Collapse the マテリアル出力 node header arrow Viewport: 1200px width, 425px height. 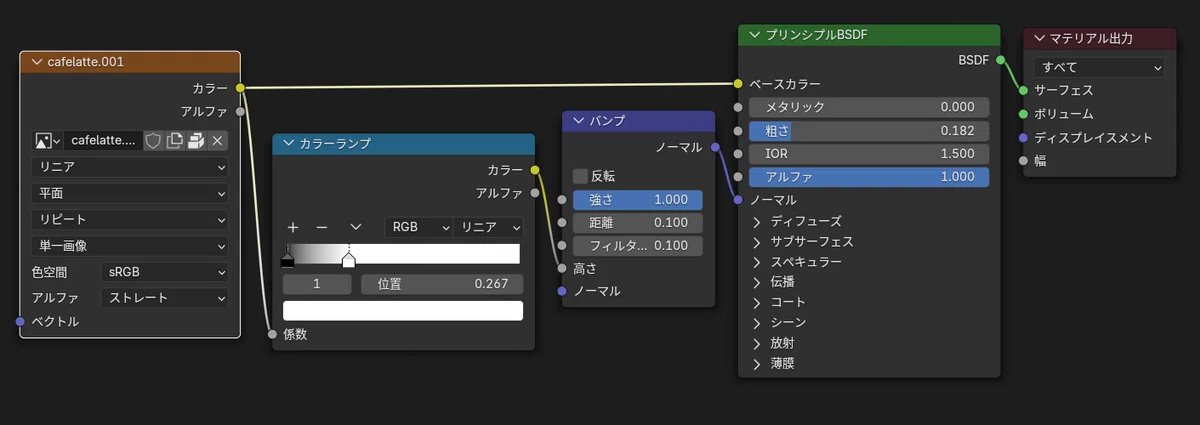1039,38
